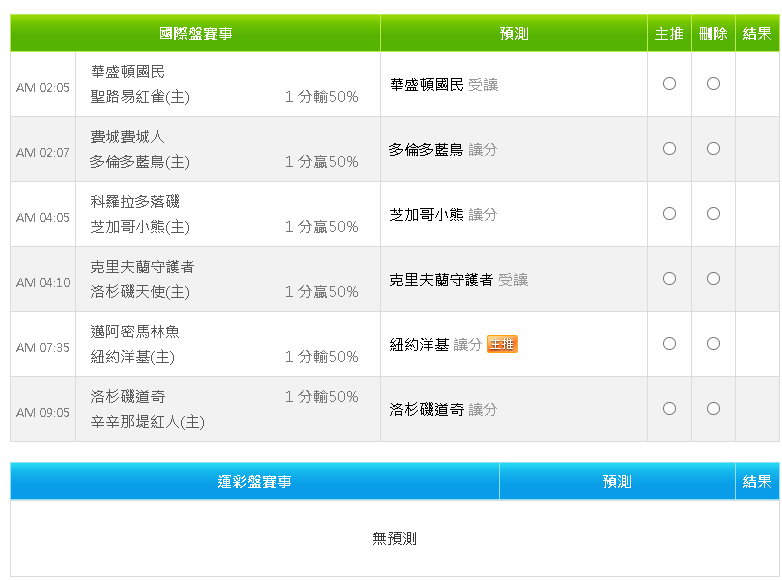Select 刪除 radio for 洛杉磯道奇 prediction
The image size is (782, 580).
tap(713, 408)
